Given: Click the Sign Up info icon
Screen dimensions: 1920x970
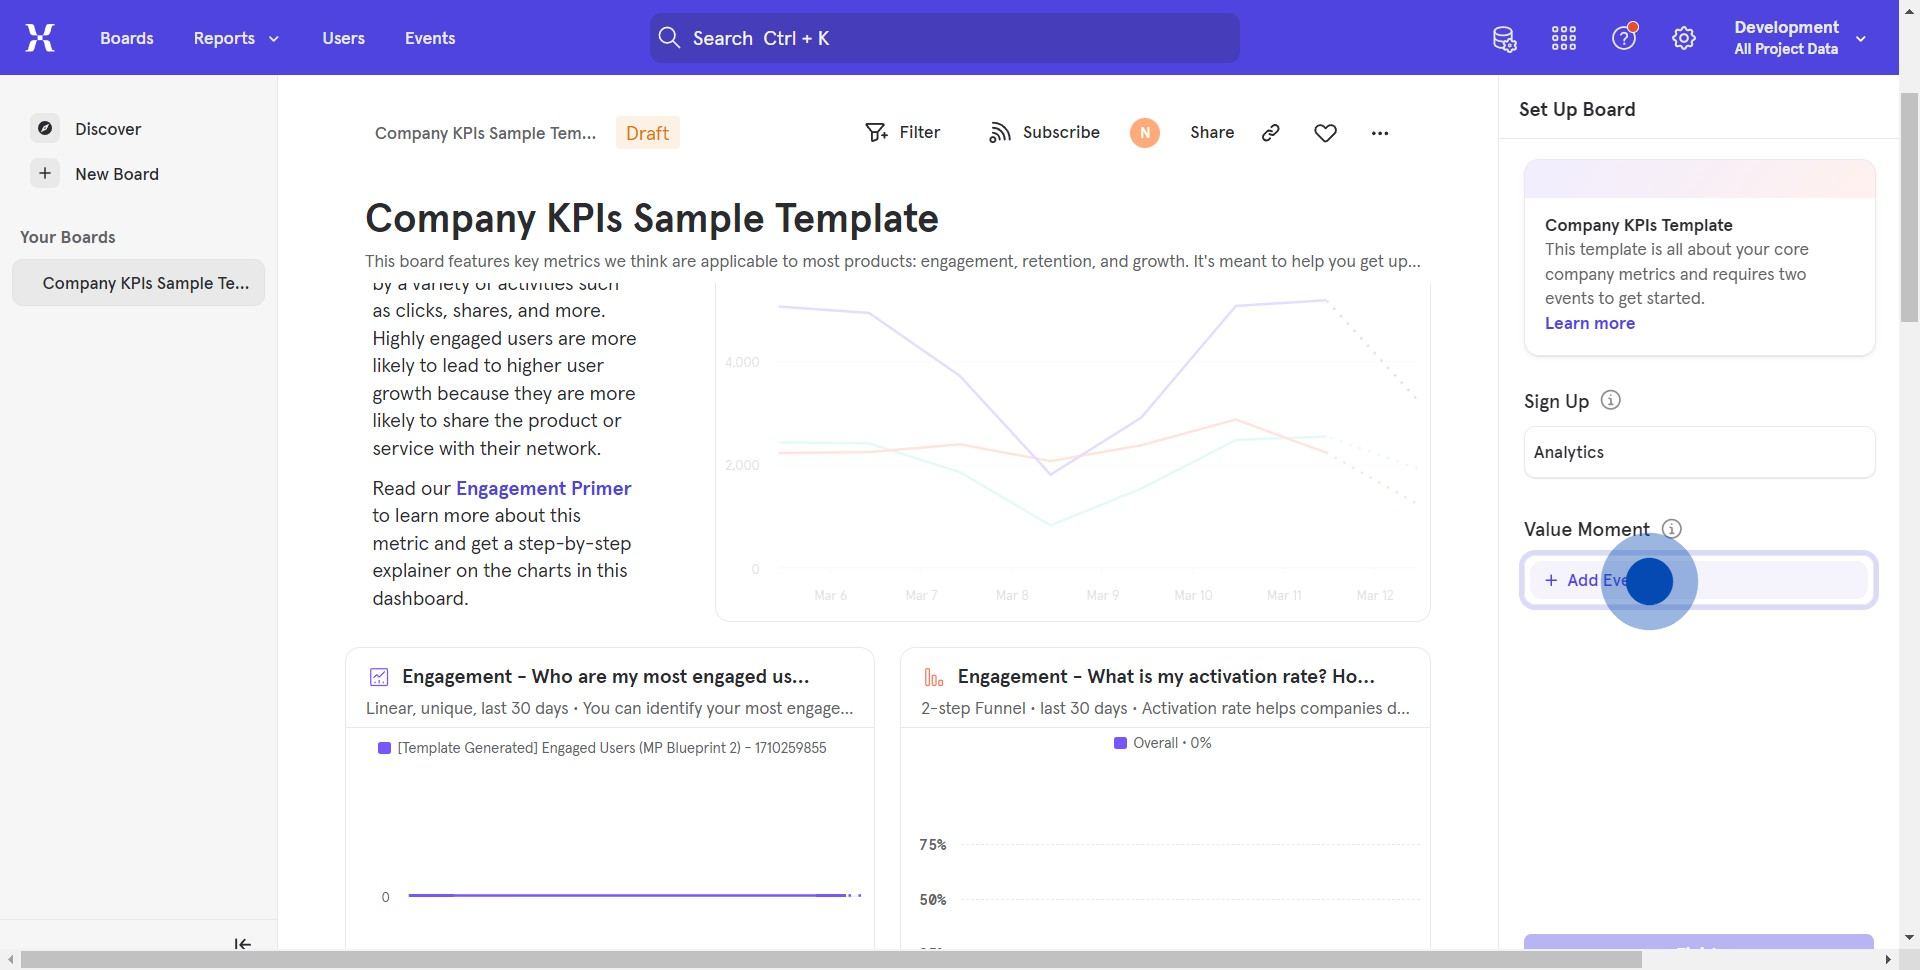Looking at the screenshot, I should pos(1610,400).
